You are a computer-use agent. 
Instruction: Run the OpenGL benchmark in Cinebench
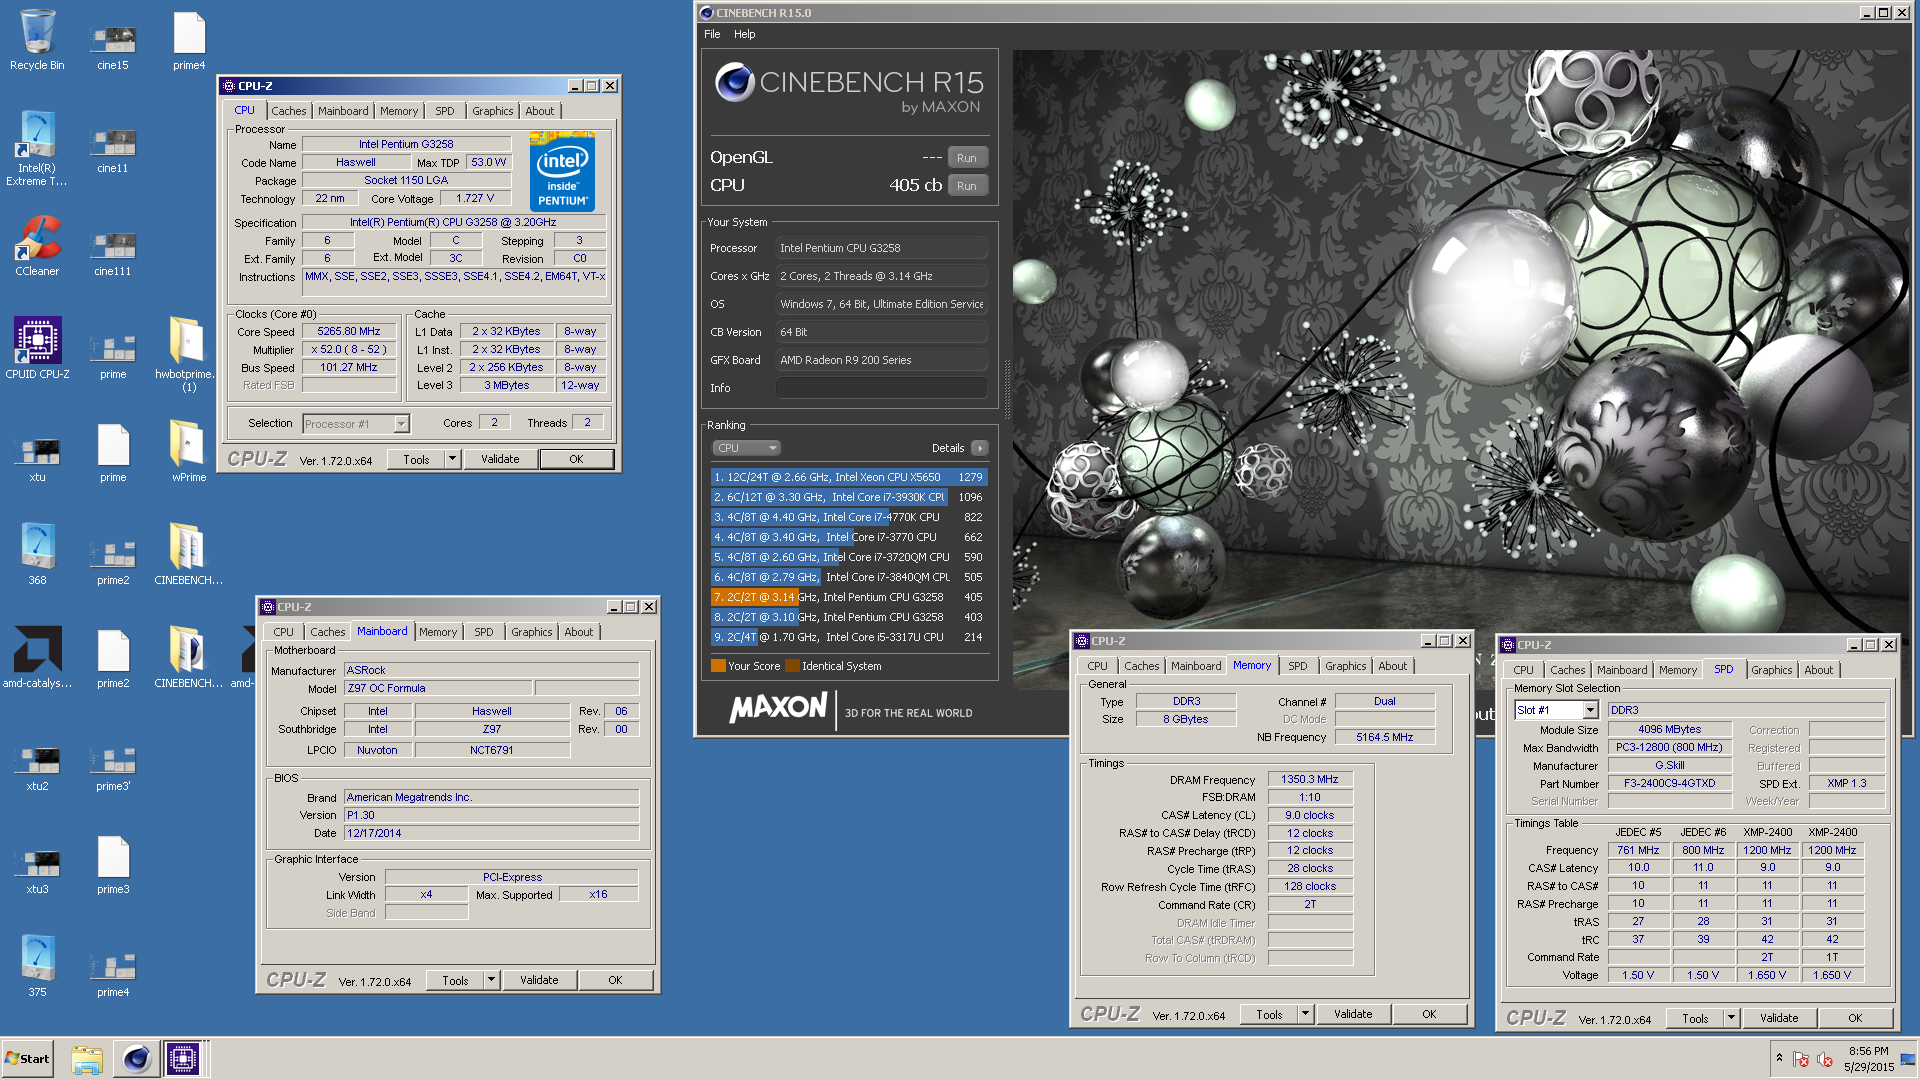coord(966,158)
